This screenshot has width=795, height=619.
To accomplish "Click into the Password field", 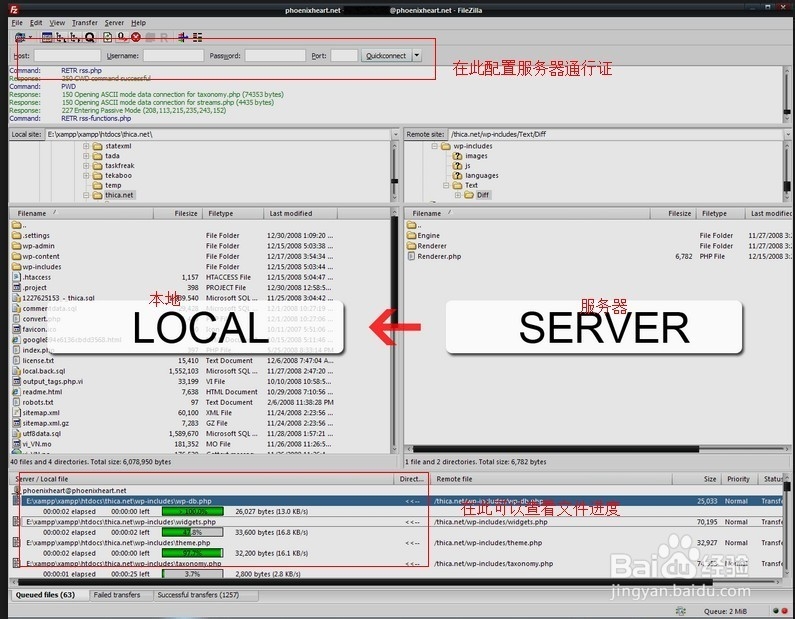I will click(x=275, y=56).
